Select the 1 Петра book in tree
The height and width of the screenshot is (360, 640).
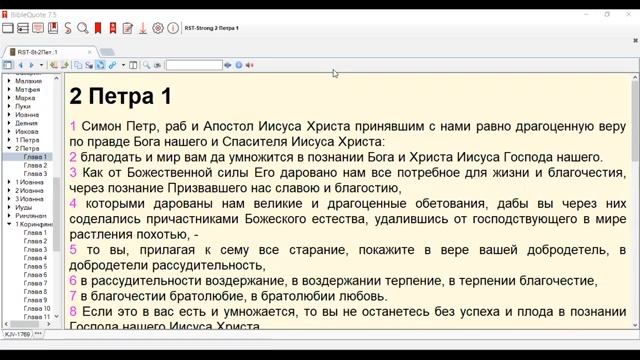(27, 140)
